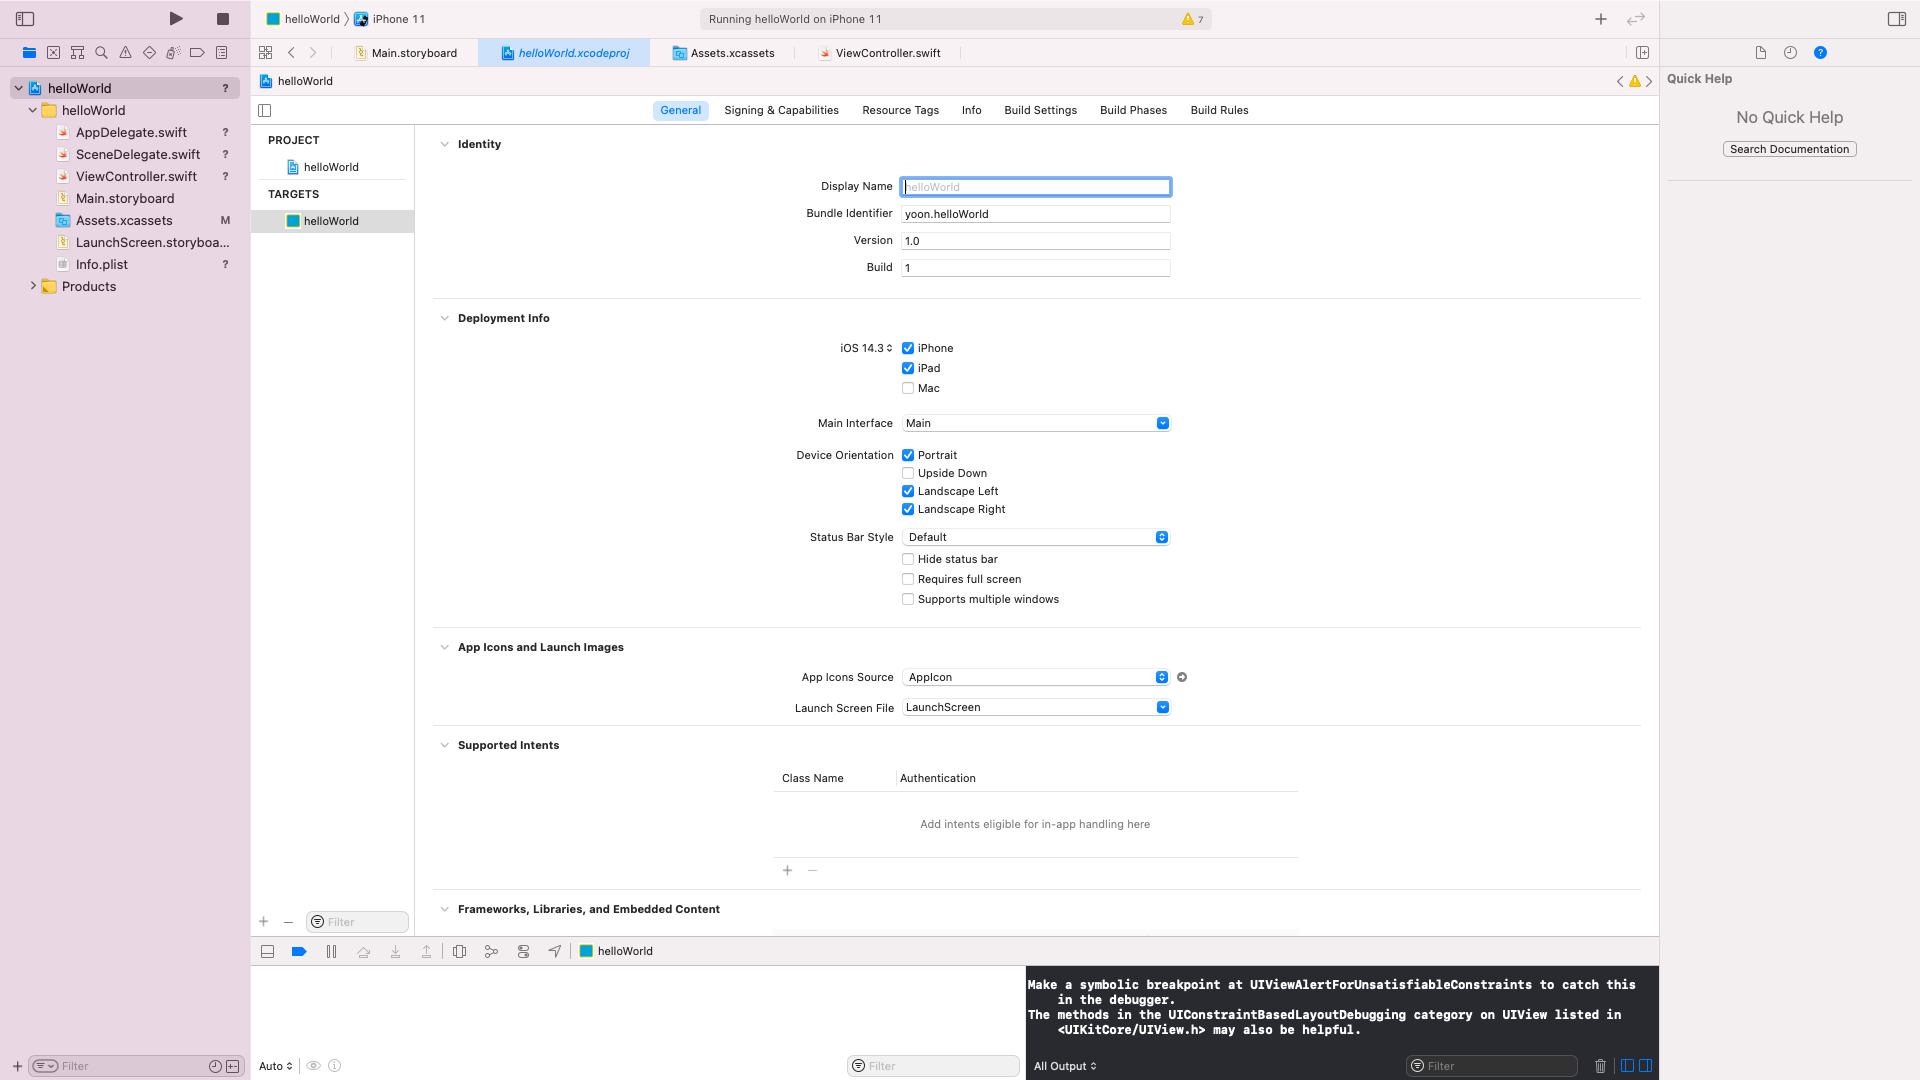Click the Debug View Hierarchy icon

coord(459,952)
